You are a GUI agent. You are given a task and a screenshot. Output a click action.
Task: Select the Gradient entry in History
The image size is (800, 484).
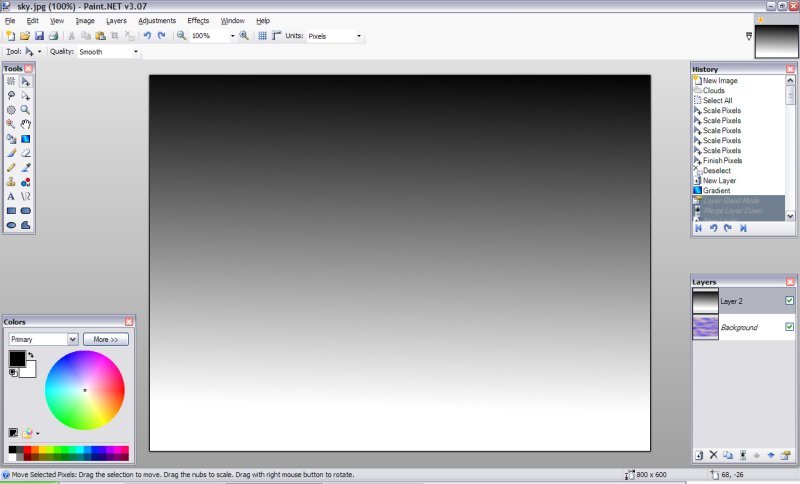(716, 190)
